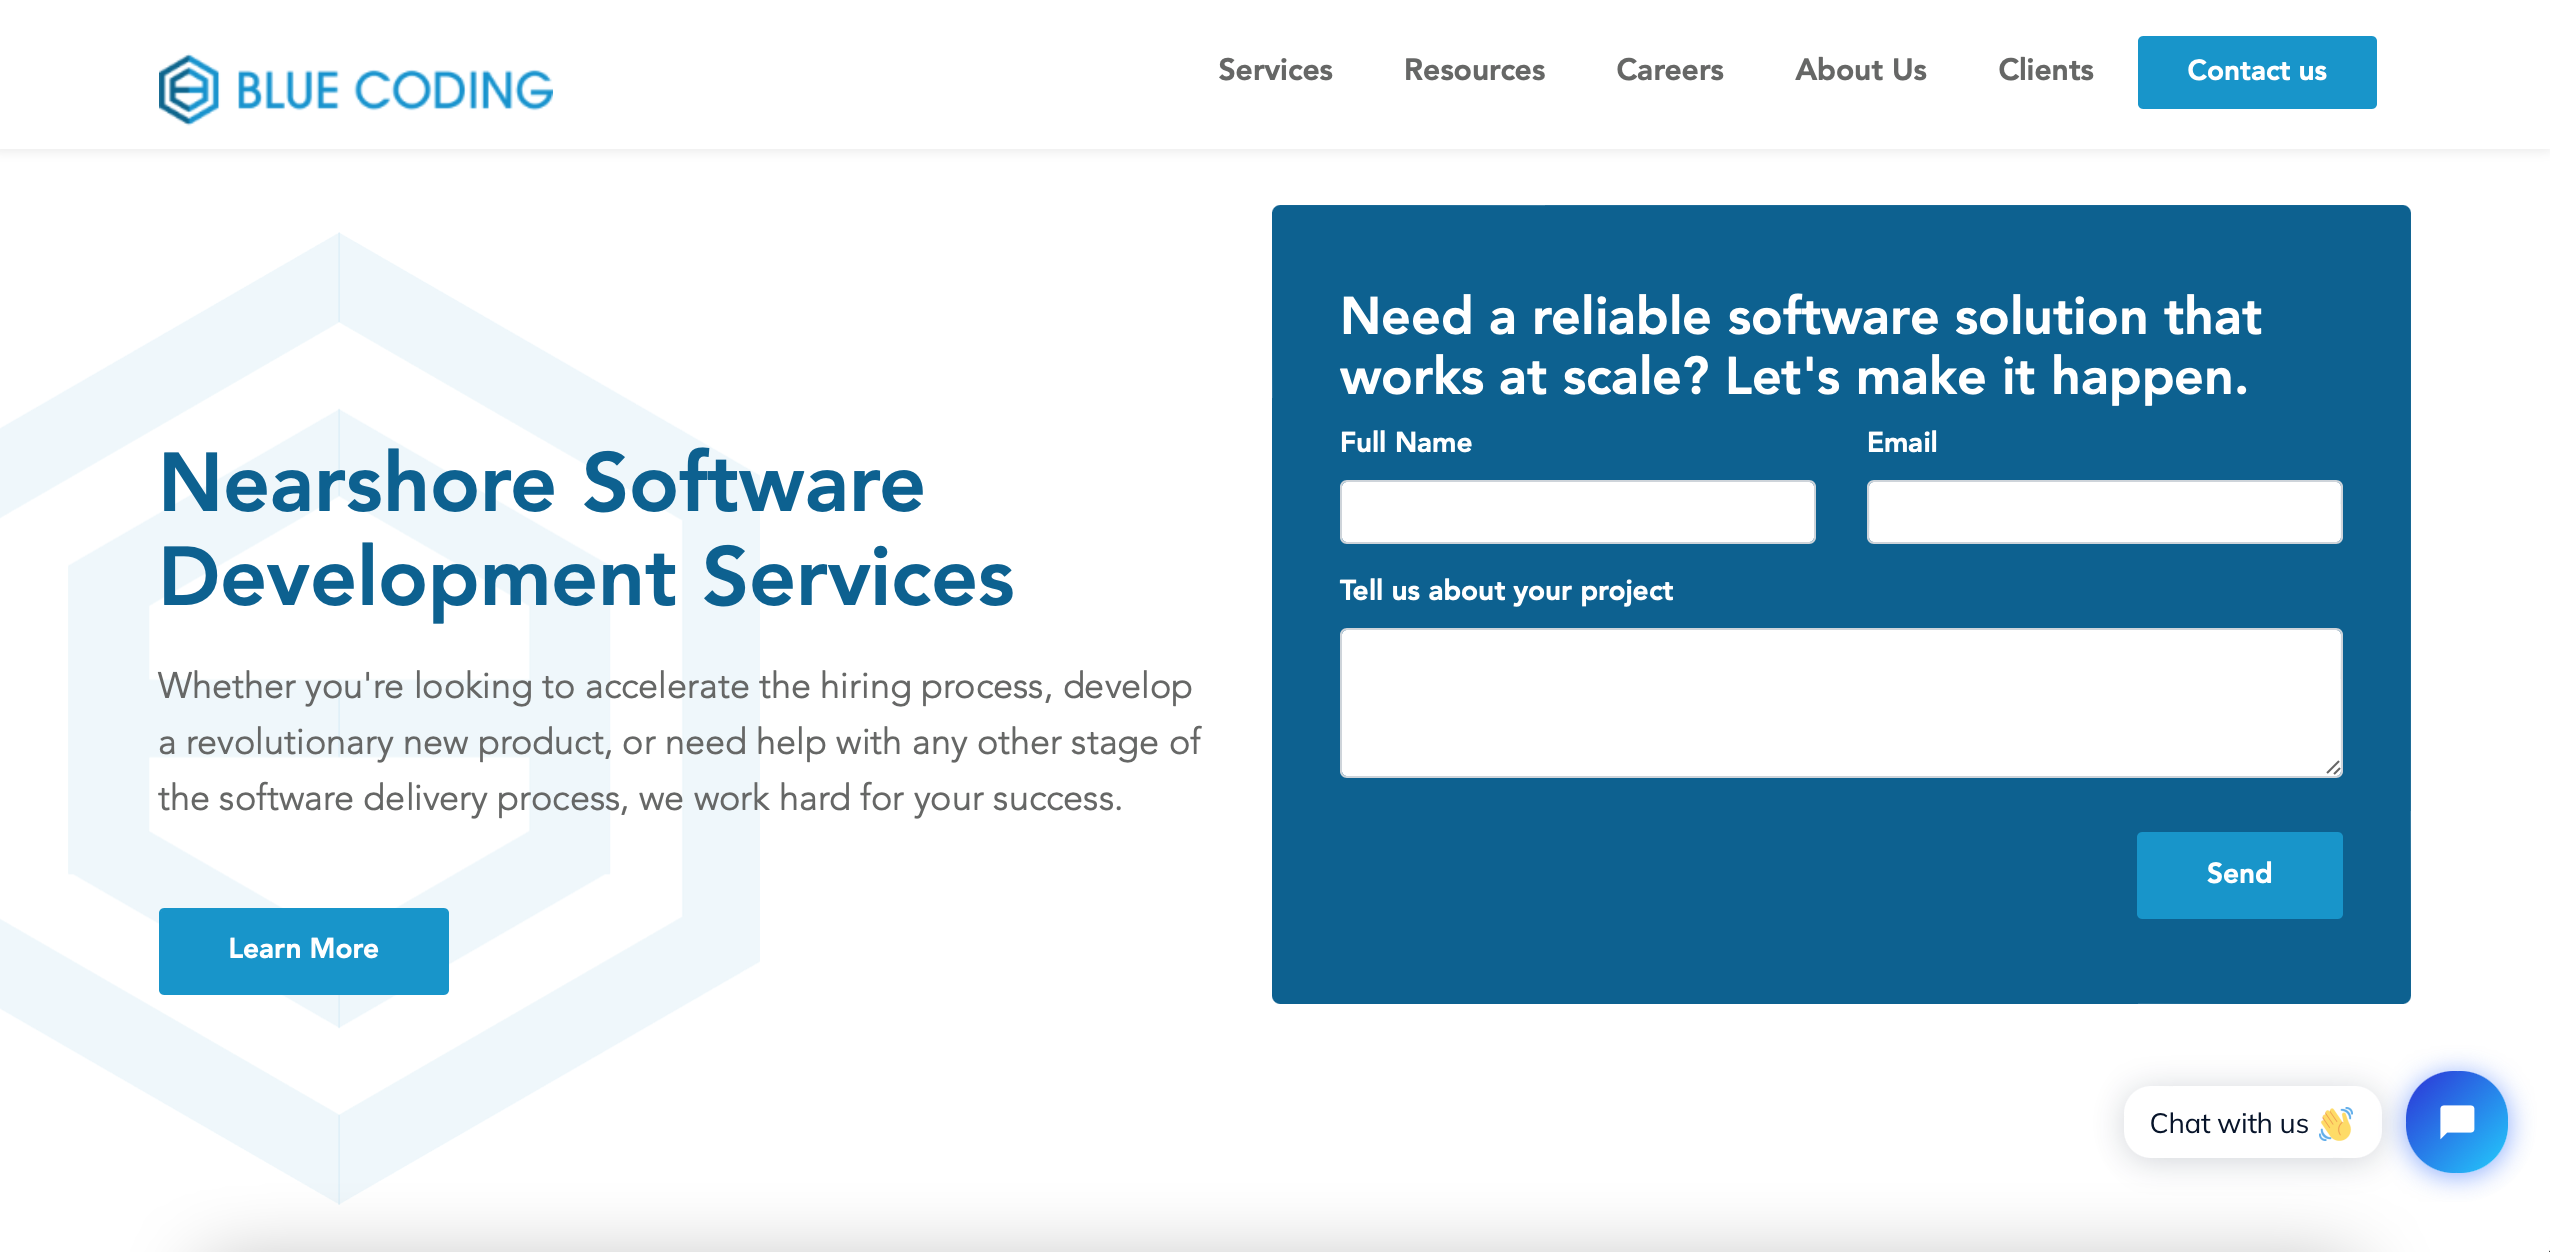Open the Services navigation menu
The height and width of the screenshot is (1252, 2550).
pos(1274,71)
